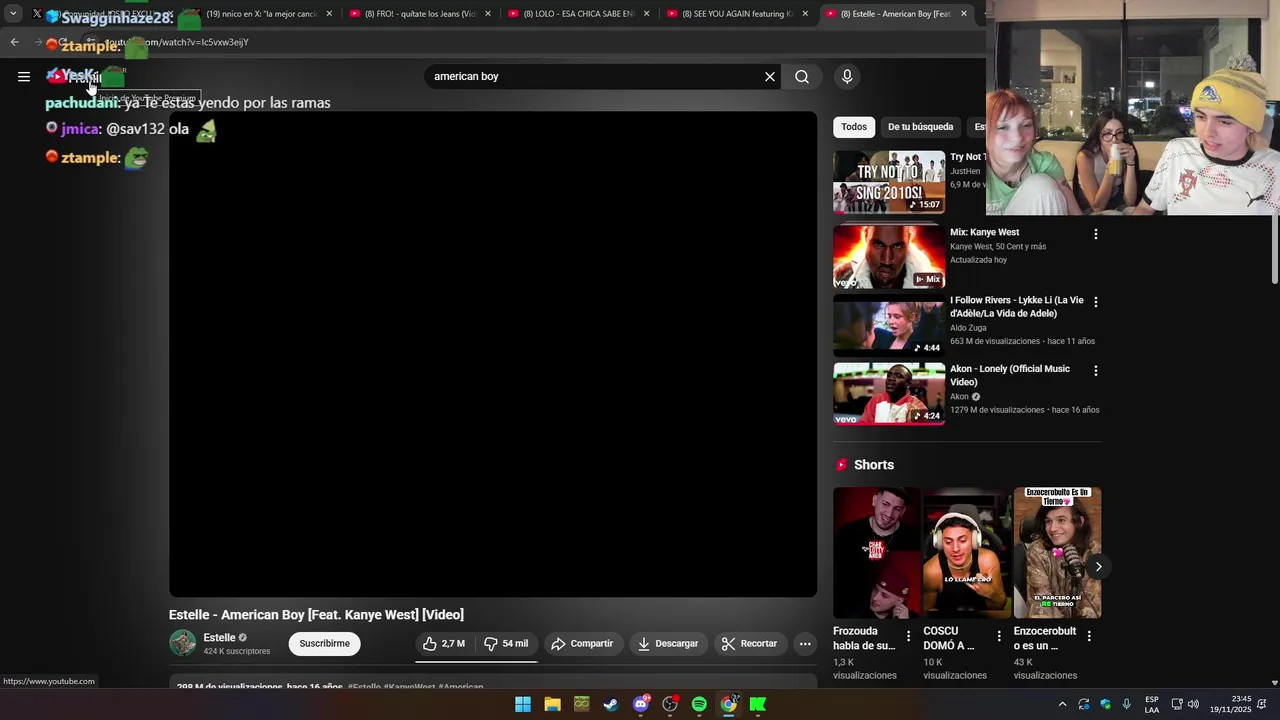Screen dimensions: 1280x720
Task: Open Chrome tab search dropdown arrow
Action: point(13,14)
